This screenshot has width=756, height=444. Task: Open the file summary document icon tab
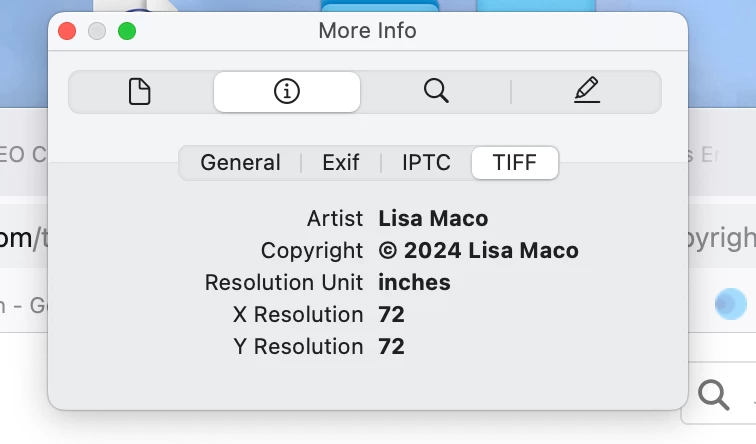pos(140,92)
